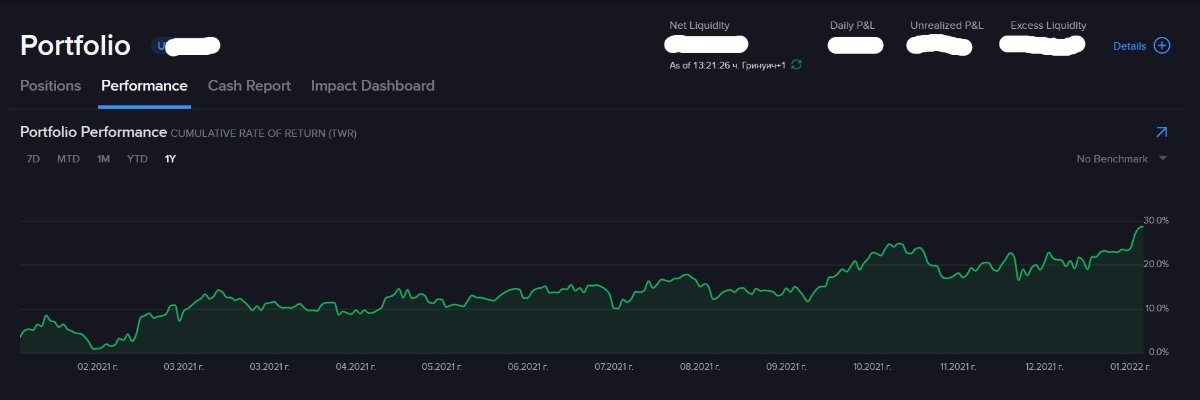
Task: Click the Net Liquidity value
Action: tap(706, 45)
